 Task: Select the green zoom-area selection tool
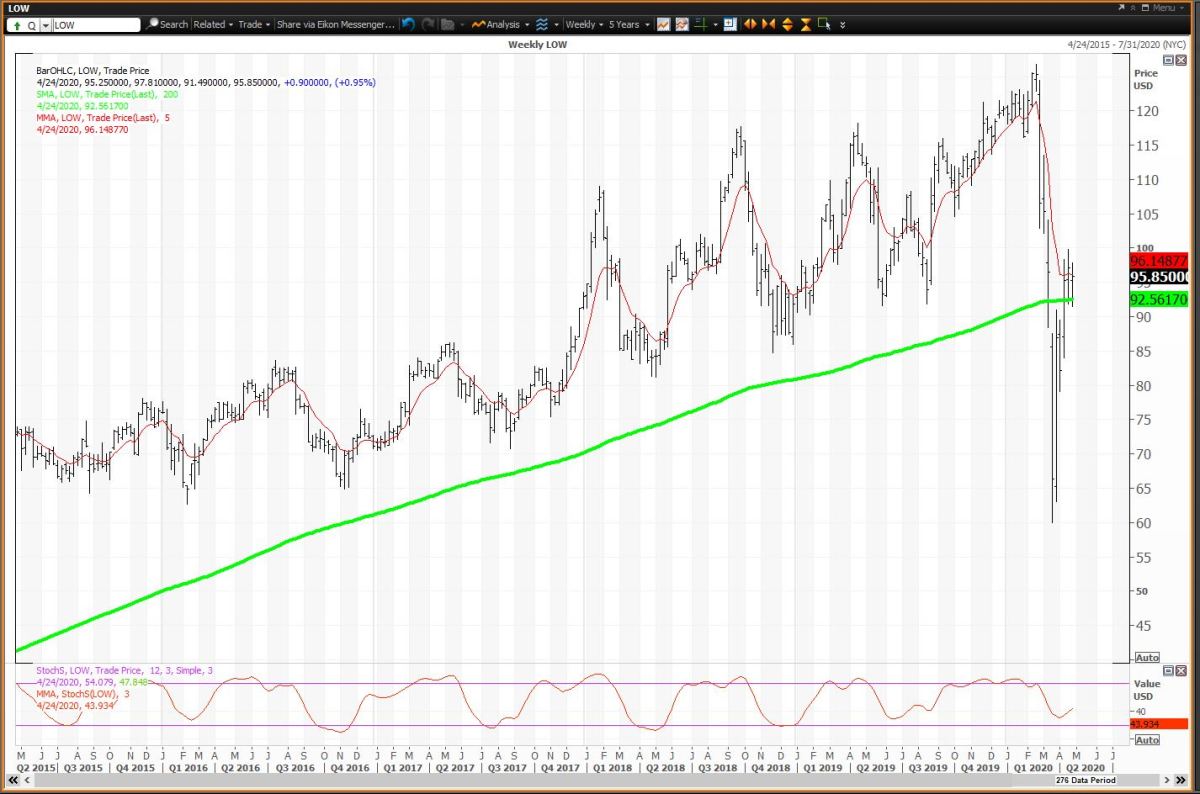[x=824, y=24]
